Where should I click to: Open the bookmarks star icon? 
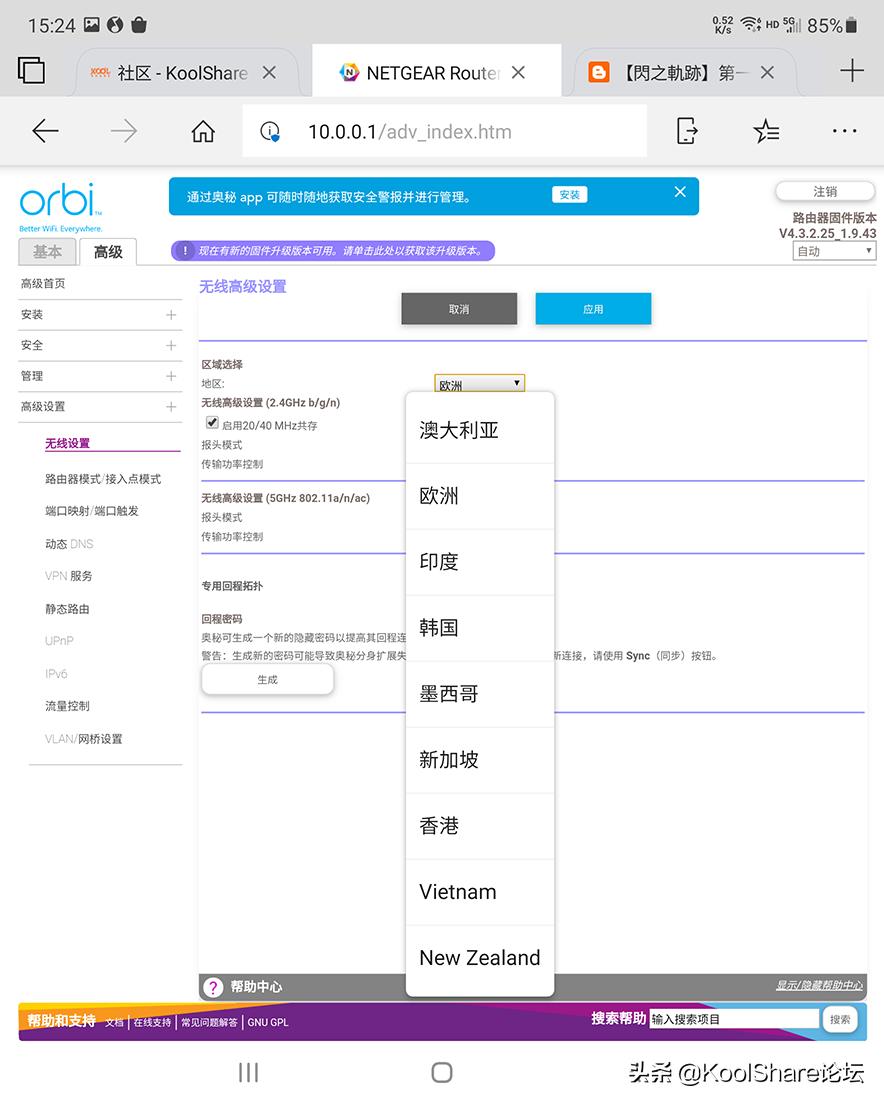click(766, 131)
